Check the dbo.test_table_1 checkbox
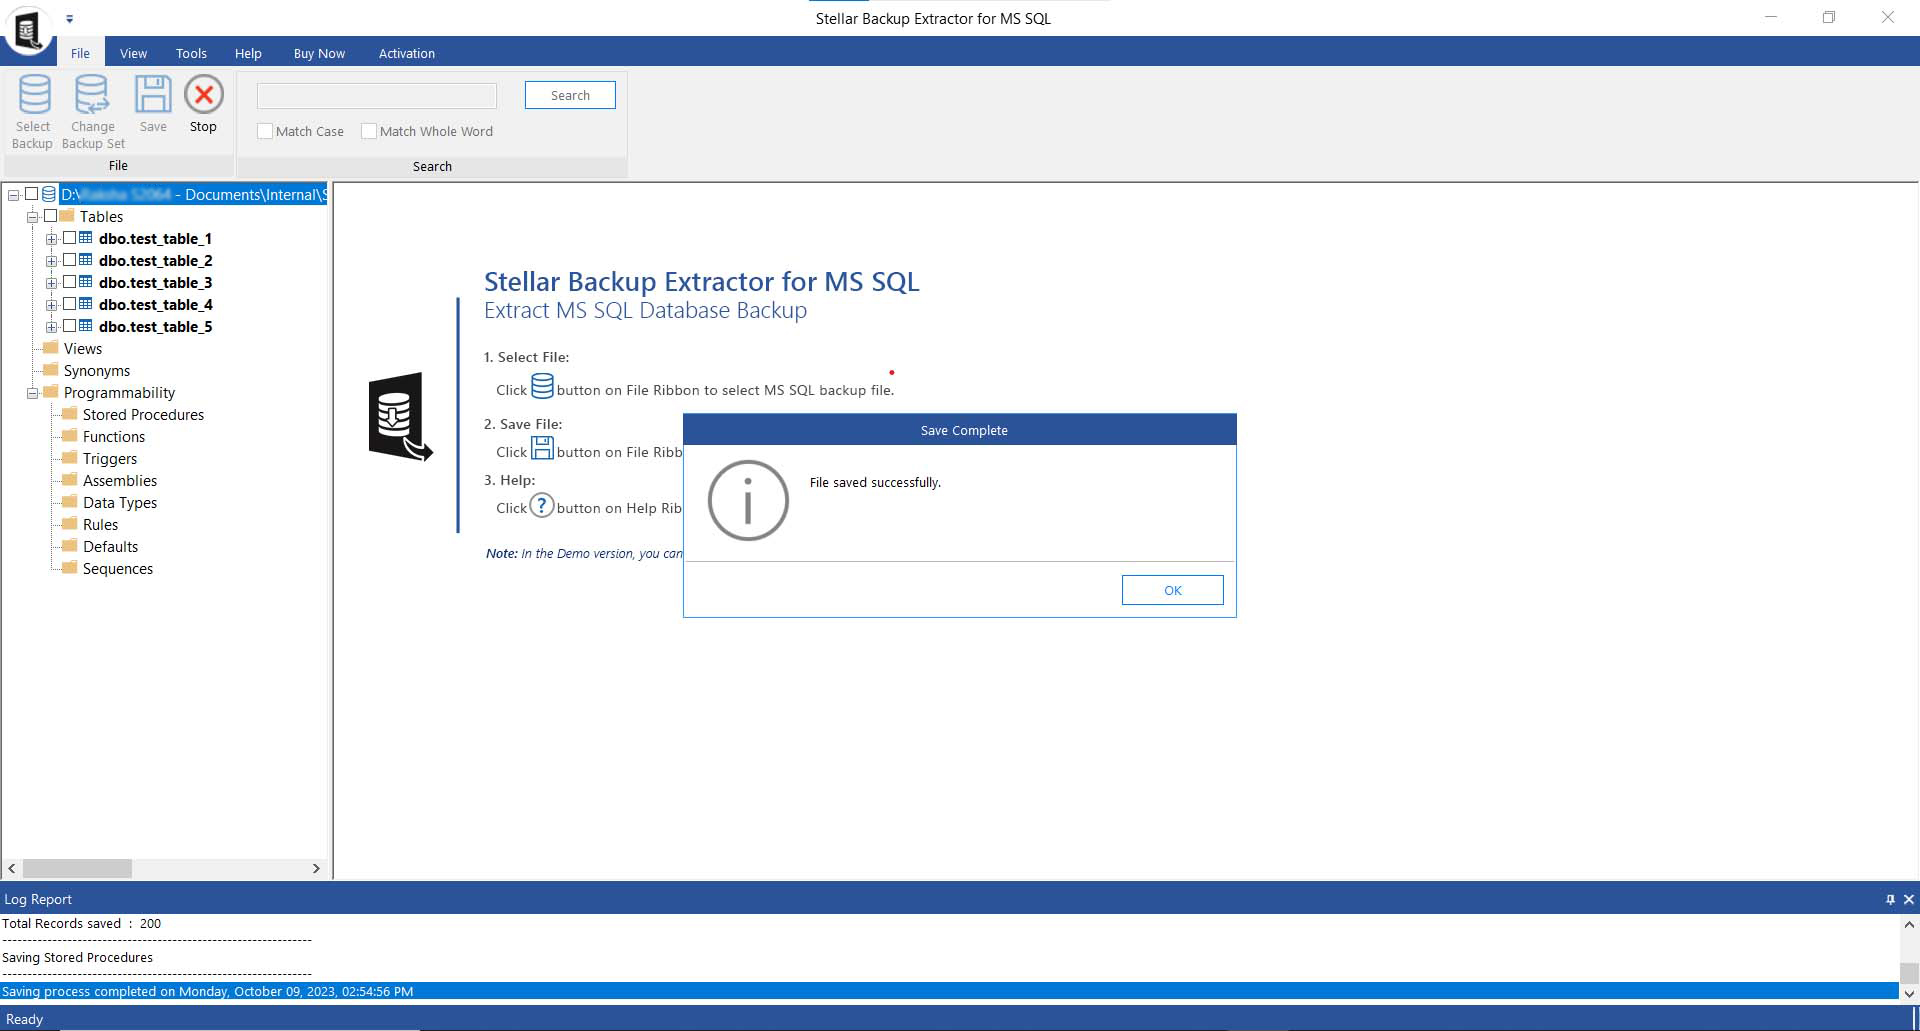The width and height of the screenshot is (1920, 1031). pyautogui.click(x=69, y=238)
